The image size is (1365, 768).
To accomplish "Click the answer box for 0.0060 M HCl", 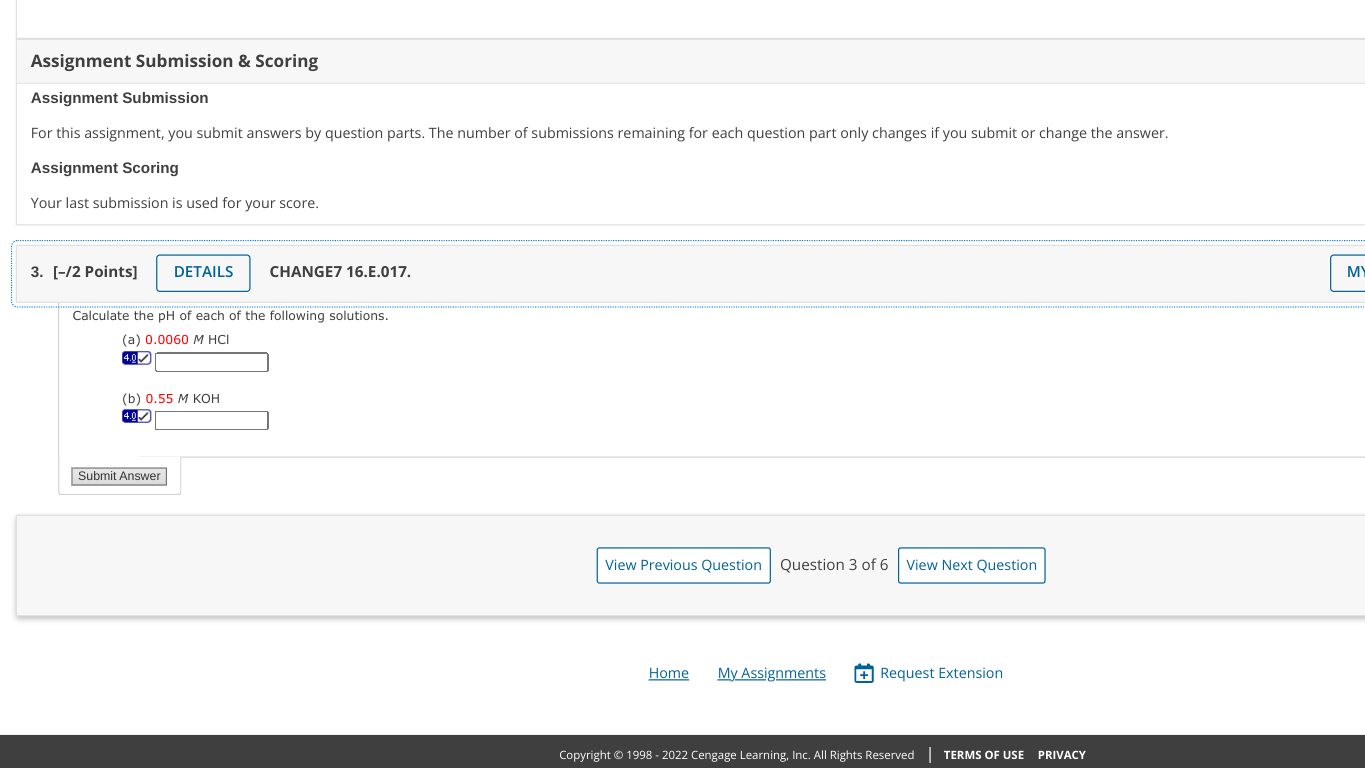I will point(211,362).
